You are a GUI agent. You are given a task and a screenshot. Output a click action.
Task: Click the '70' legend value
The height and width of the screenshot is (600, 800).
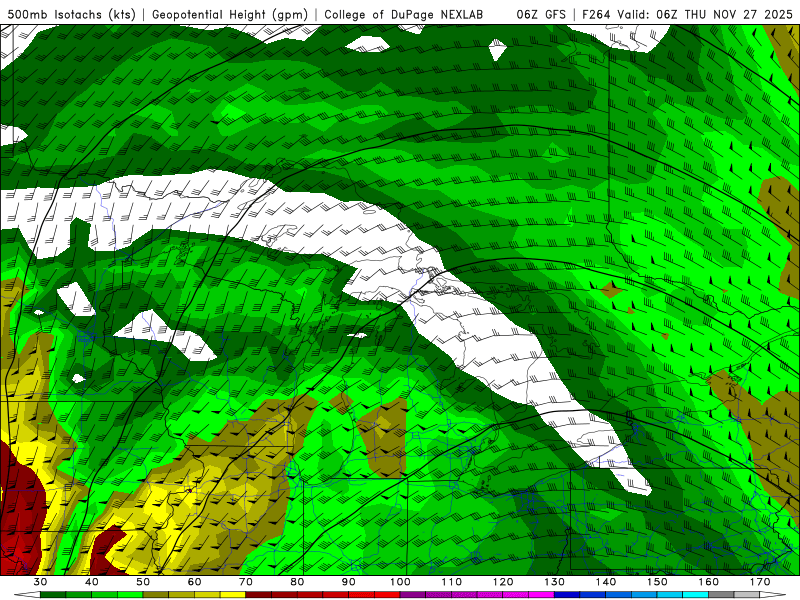(x=246, y=582)
